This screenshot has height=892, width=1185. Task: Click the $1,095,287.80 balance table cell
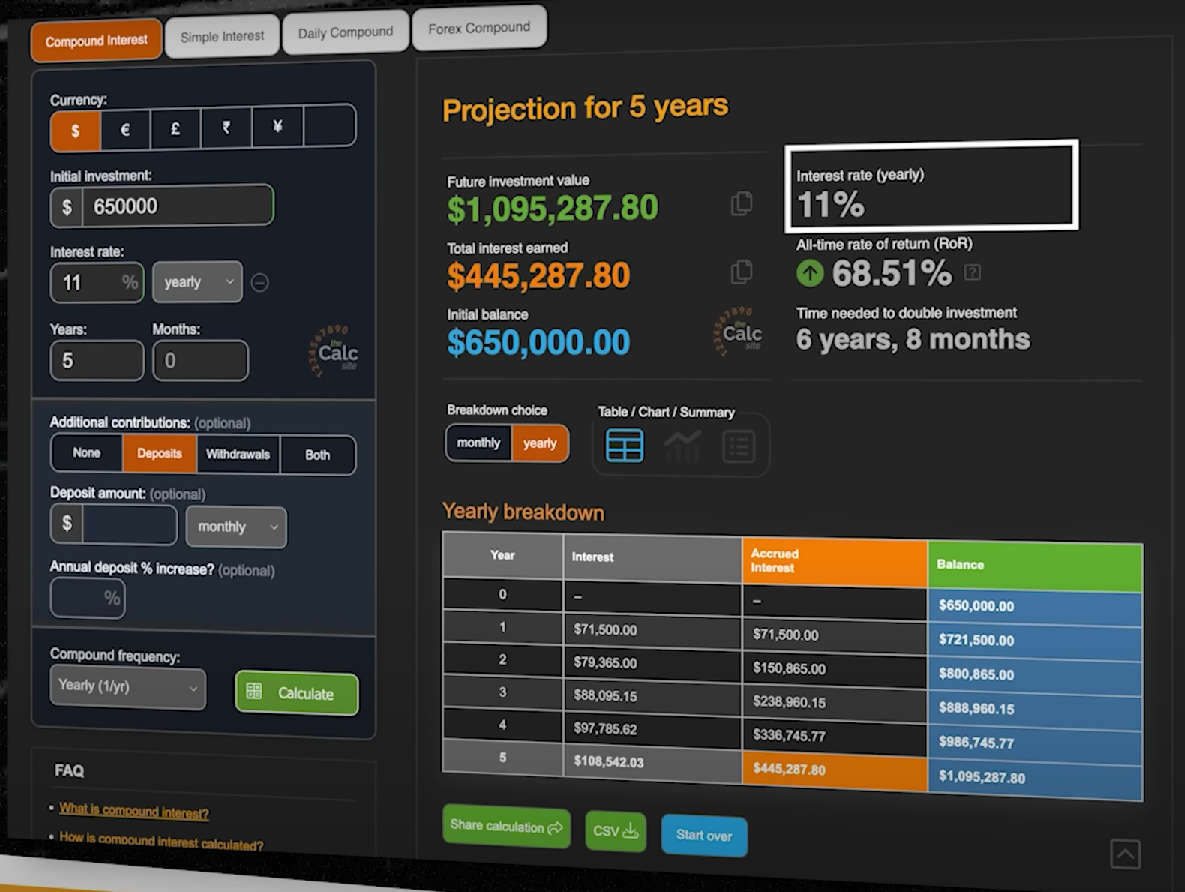[1035, 778]
